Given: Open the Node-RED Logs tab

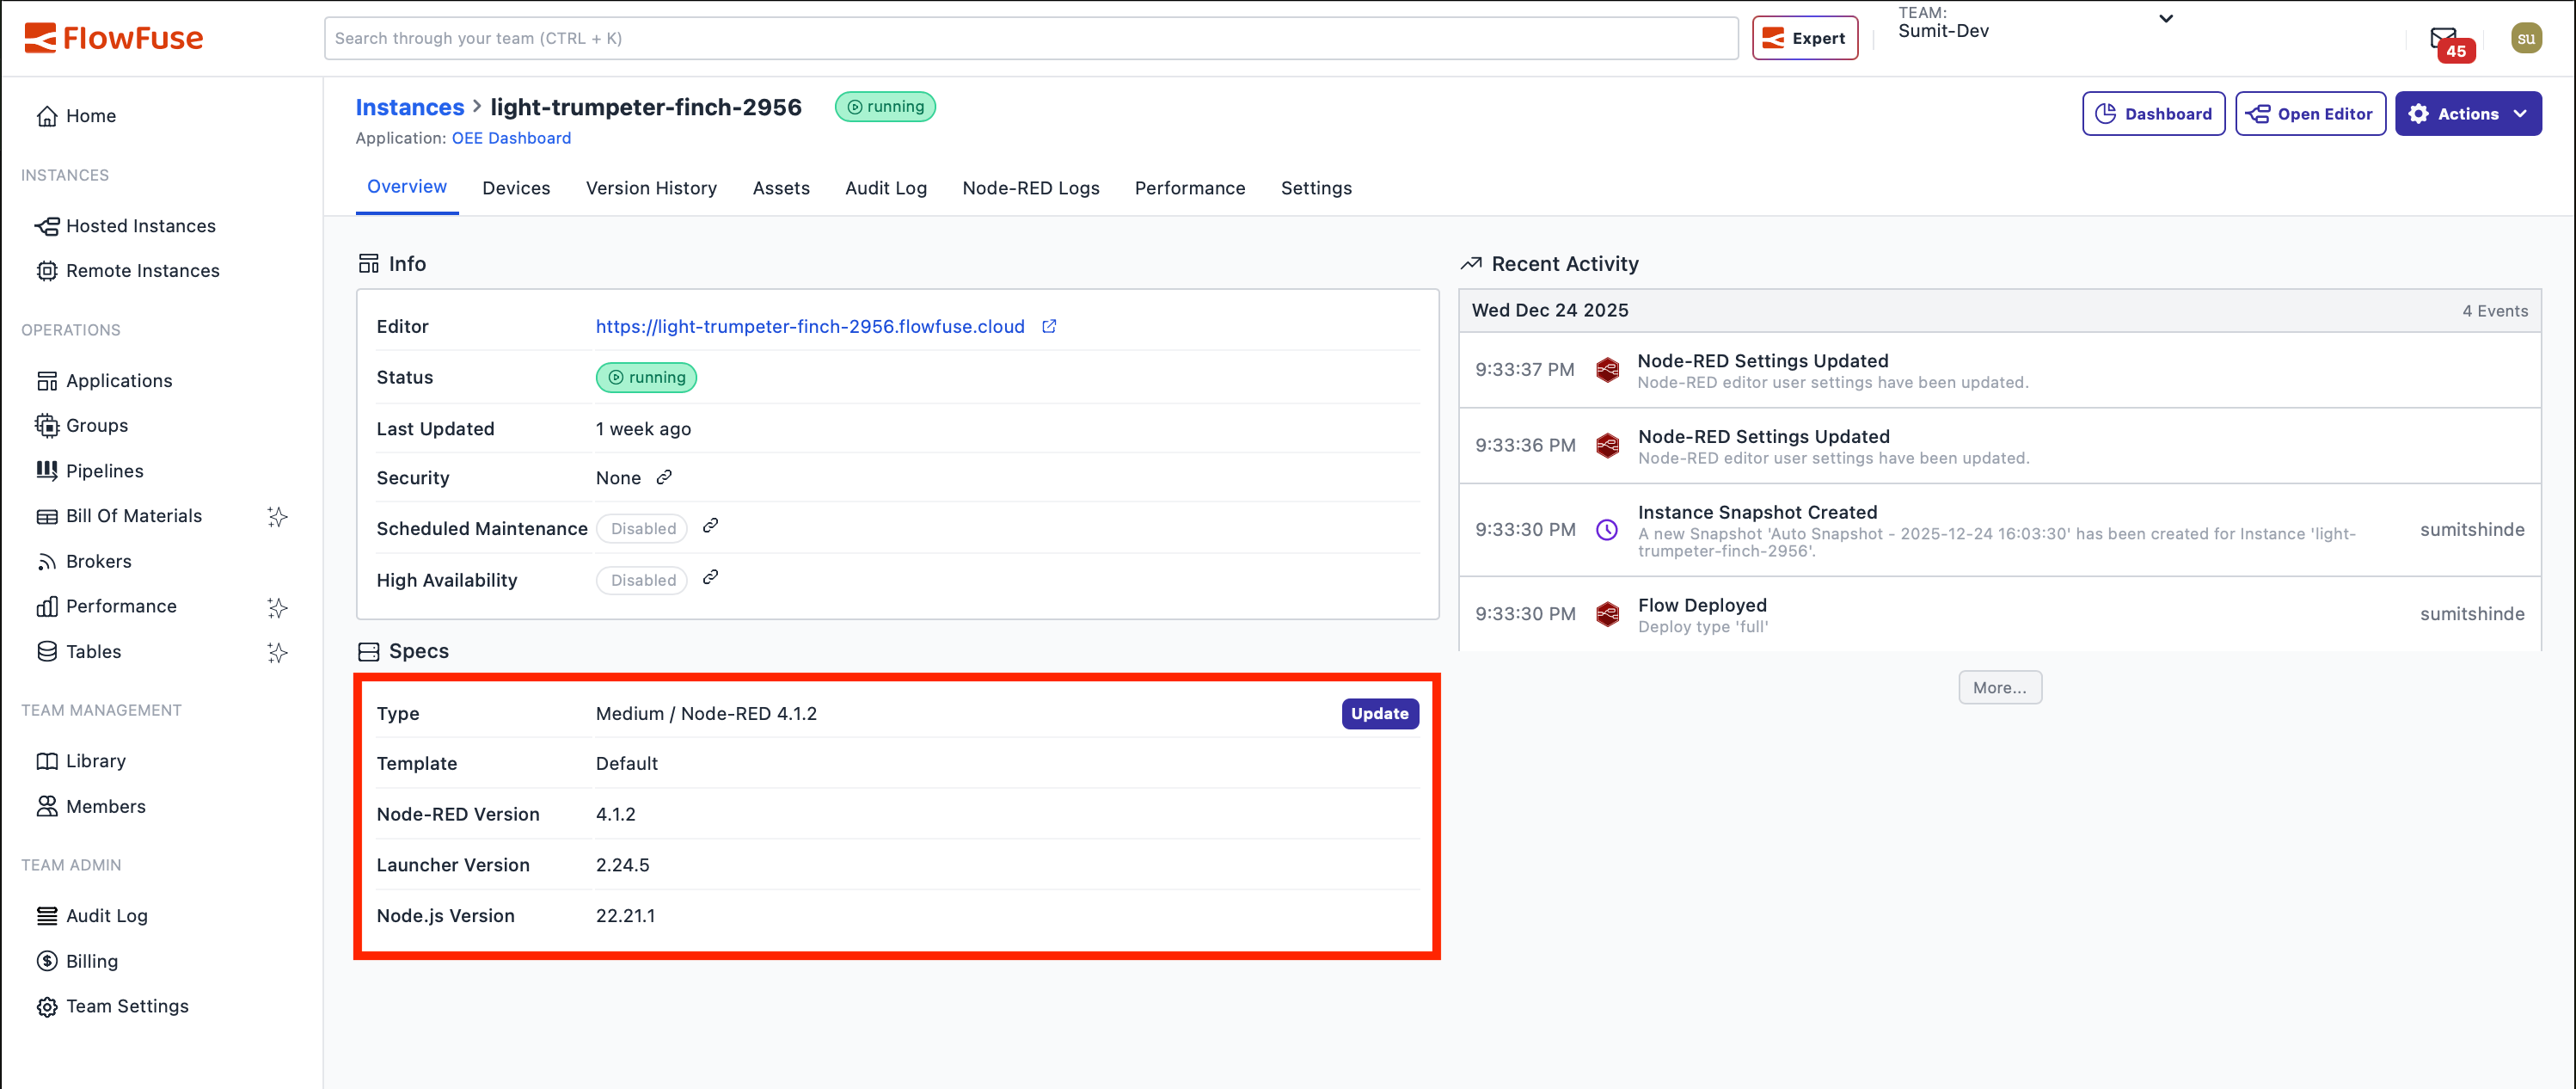Looking at the screenshot, I should click(1031, 188).
